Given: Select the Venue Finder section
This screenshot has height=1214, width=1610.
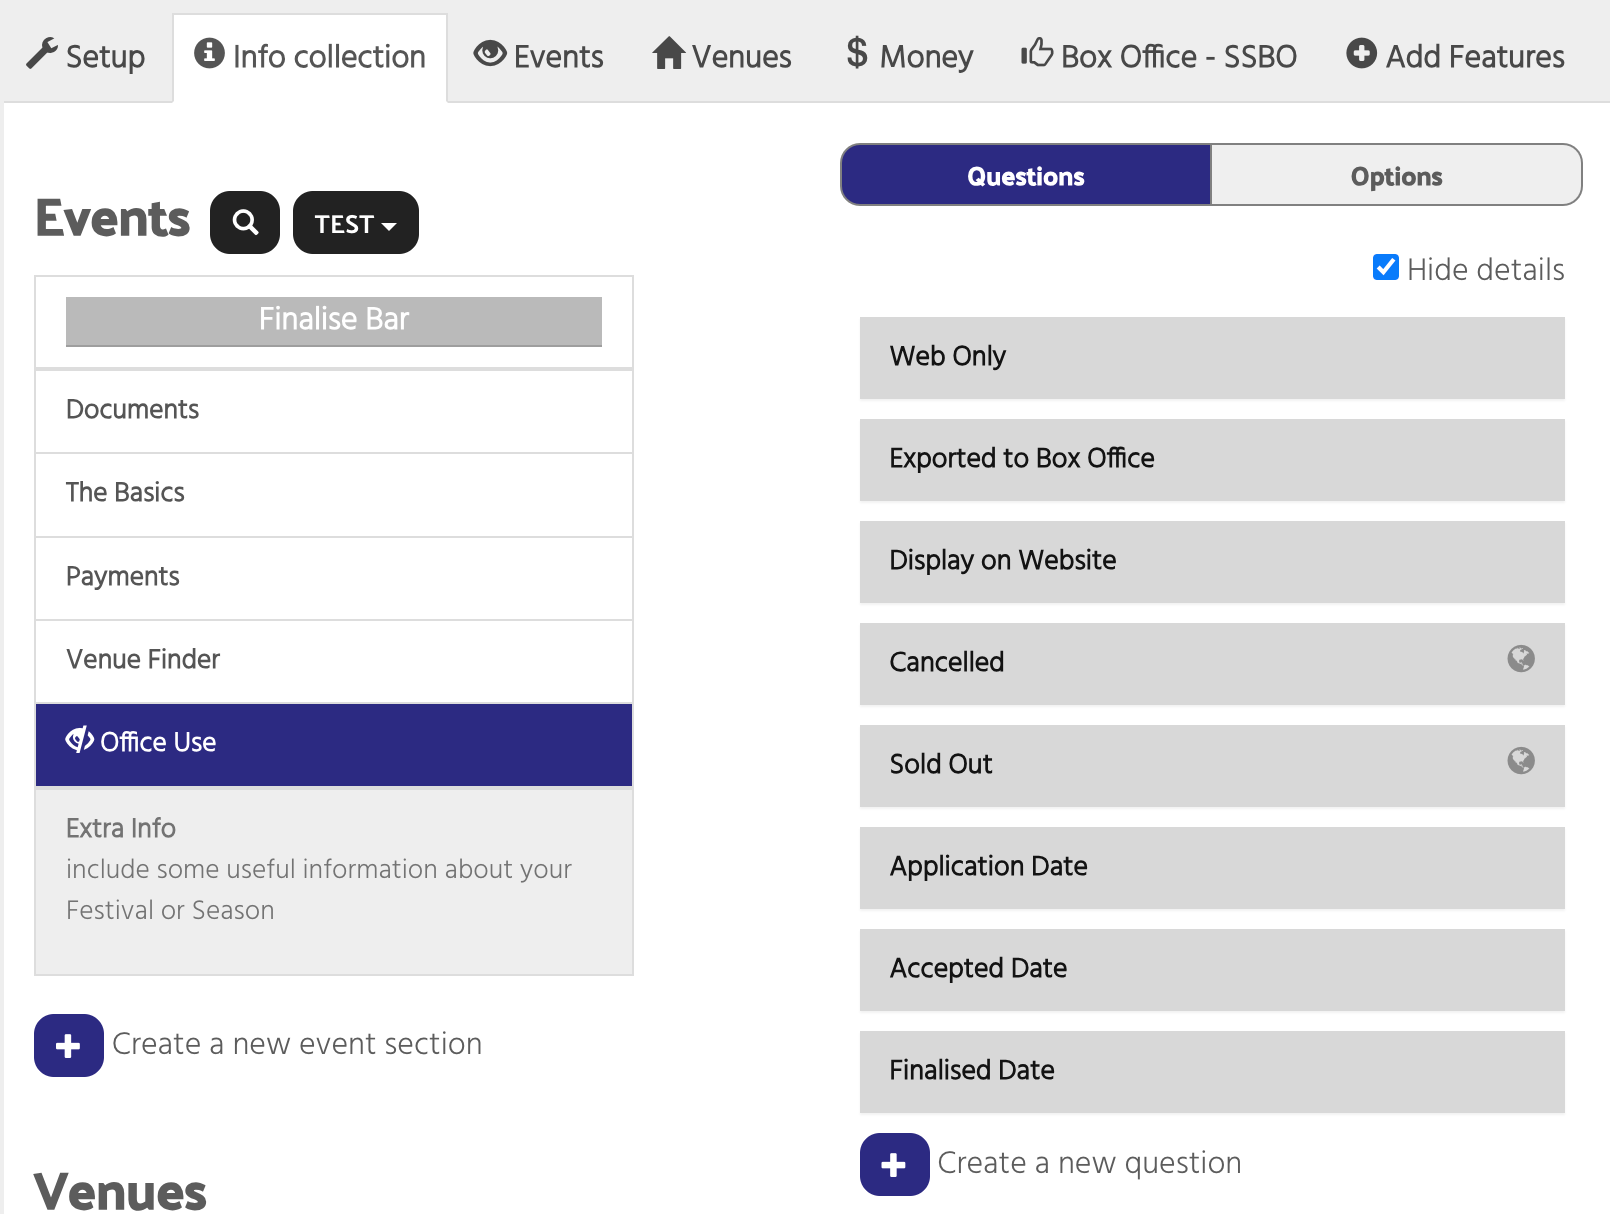Looking at the screenshot, I should 334,661.
